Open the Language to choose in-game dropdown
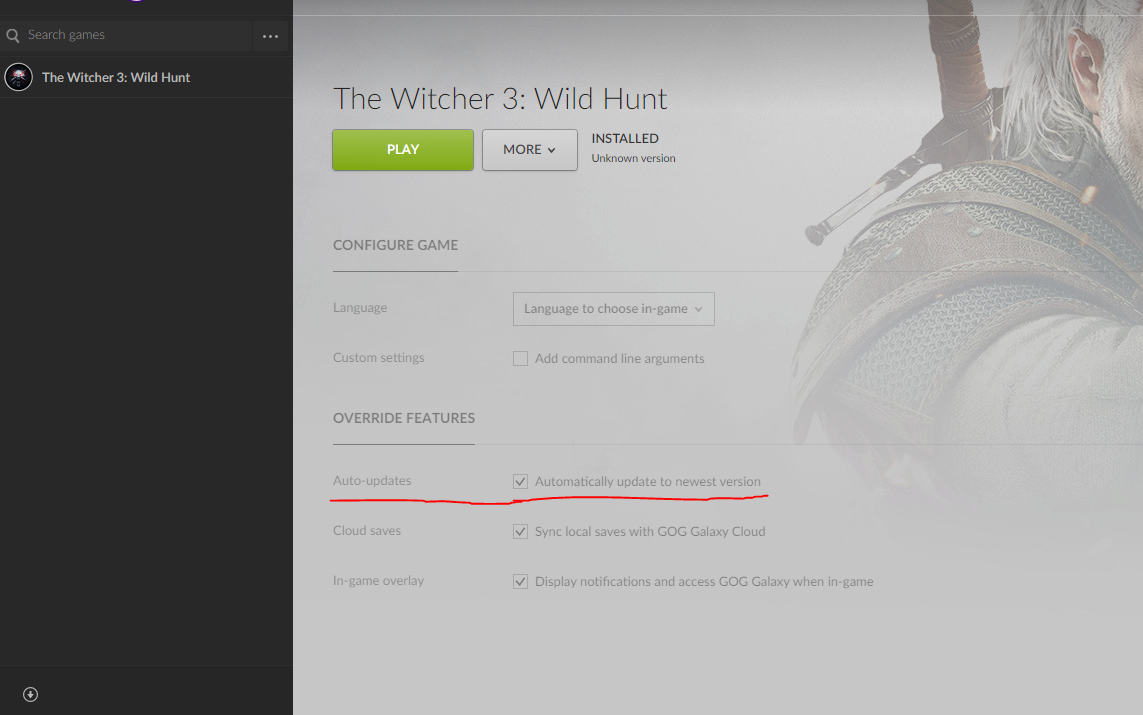 point(614,309)
